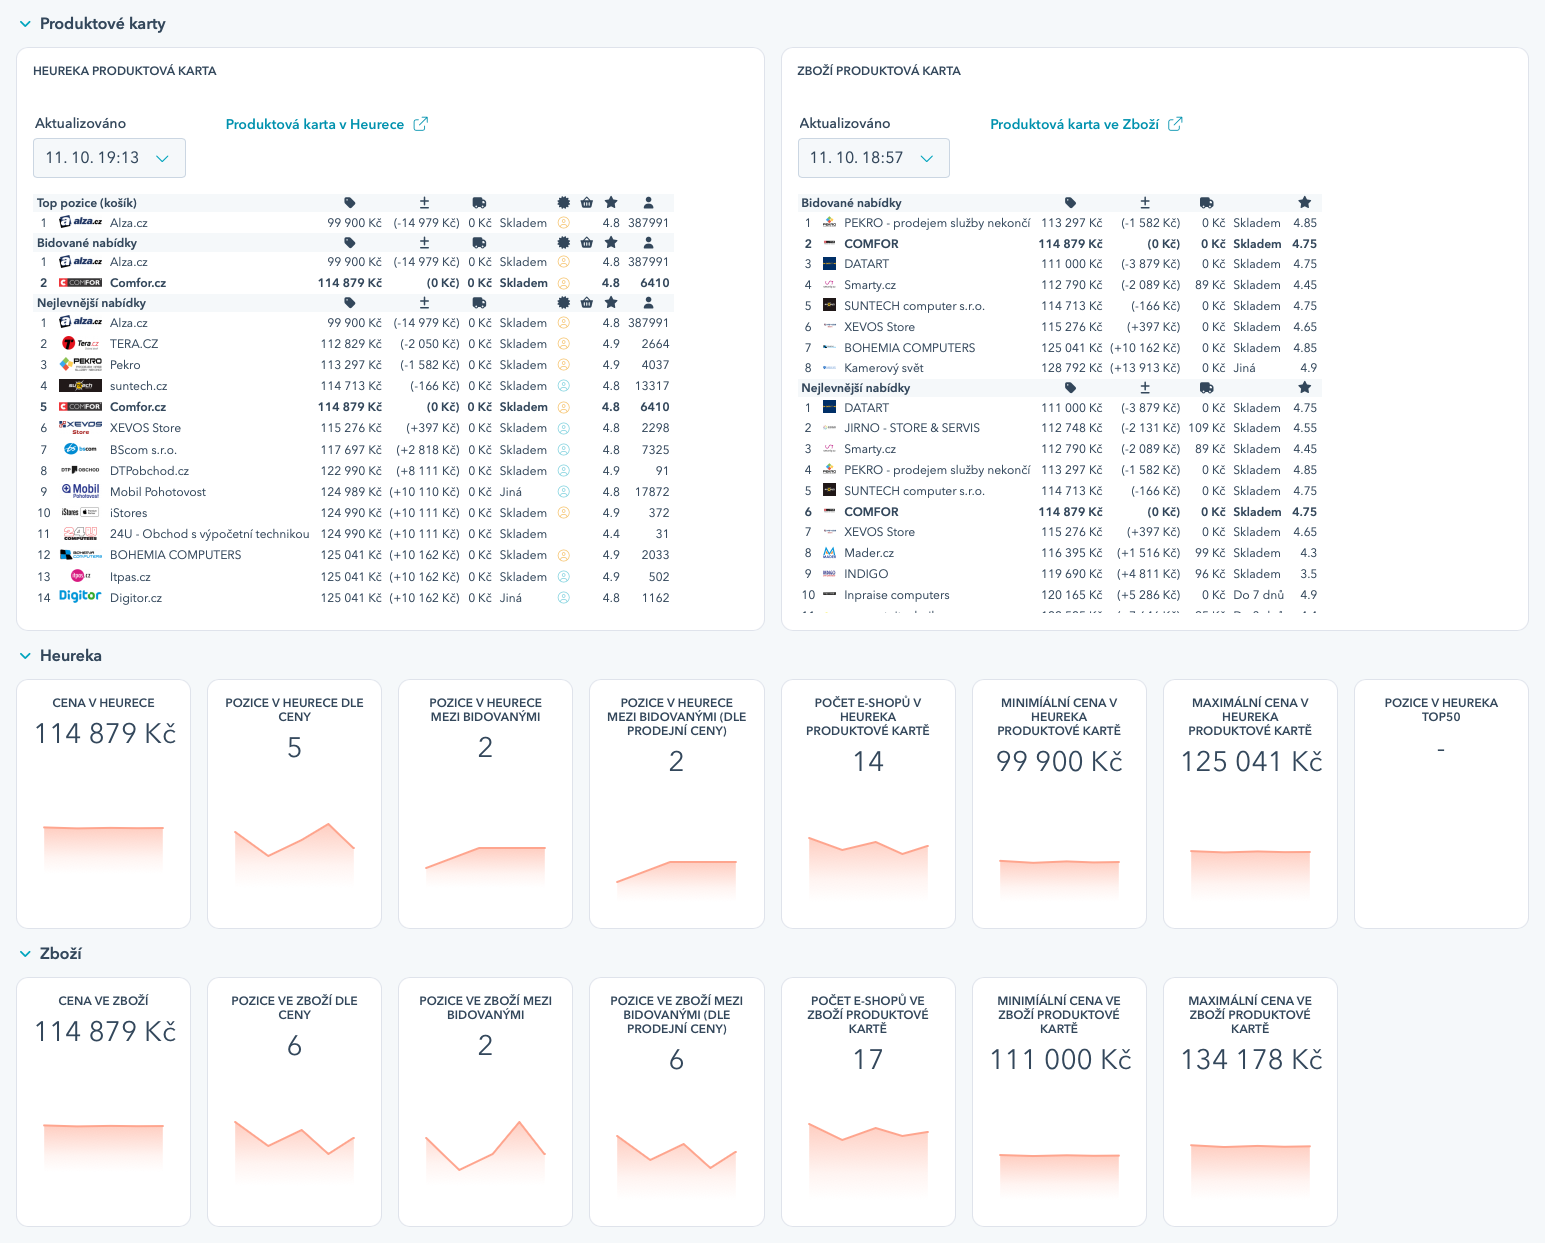Click the plus-minus icon in the Top pozice (košík) header

(x=424, y=203)
